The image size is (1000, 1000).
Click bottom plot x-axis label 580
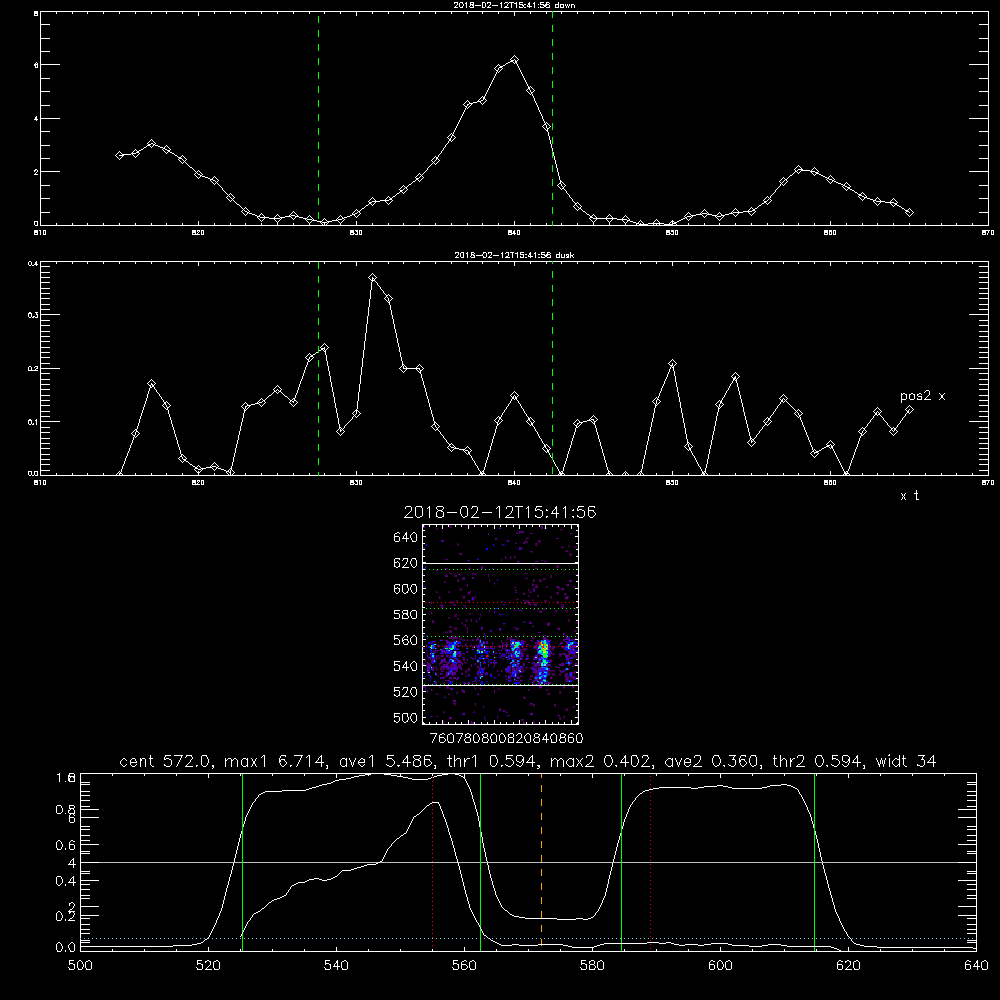click(592, 966)
